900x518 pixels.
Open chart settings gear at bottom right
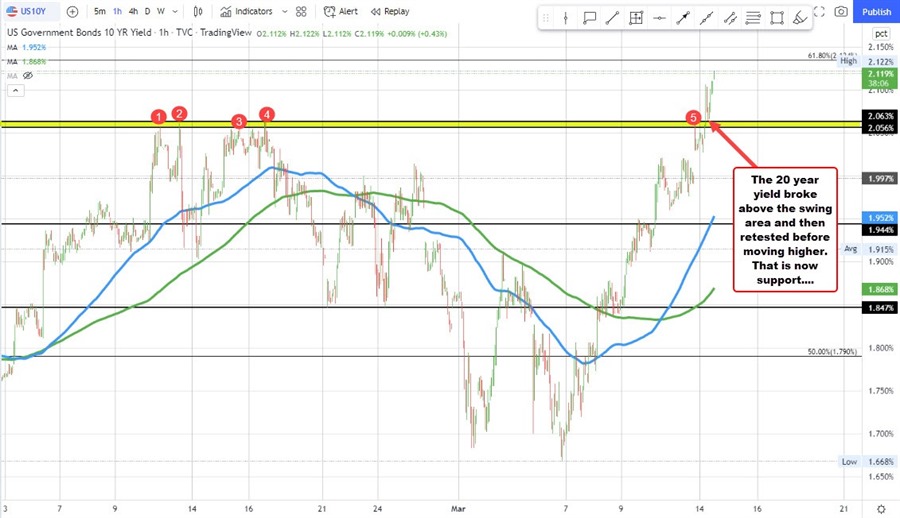point(880,508)
